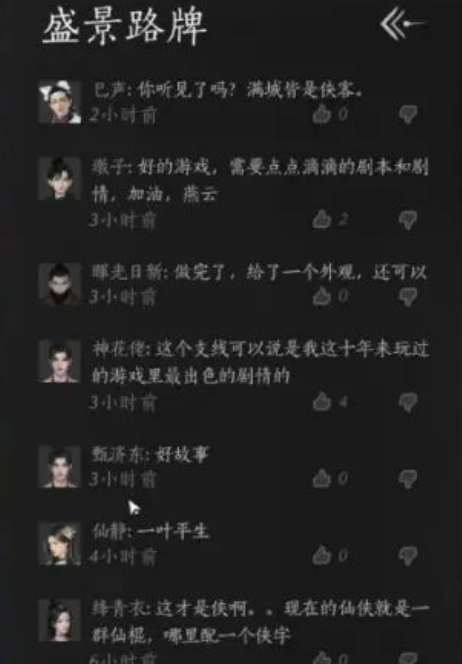
Task: Like the 给了一个外观 comment
Action: (x=321, y=296)
